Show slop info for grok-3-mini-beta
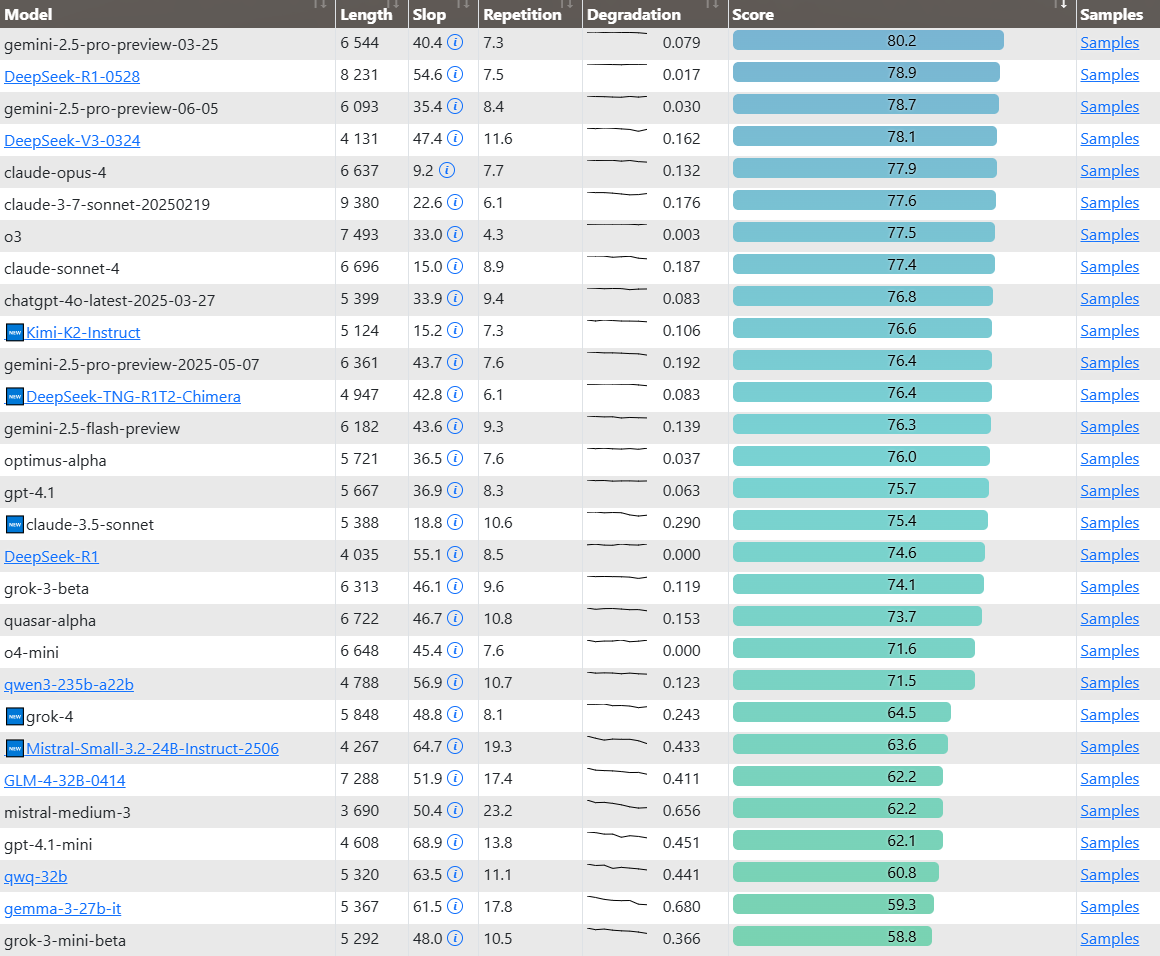 (455, 938)
